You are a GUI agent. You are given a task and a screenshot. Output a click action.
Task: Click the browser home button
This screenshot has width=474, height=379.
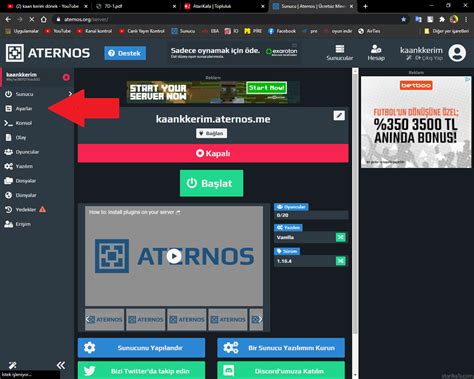click(x=44, y=19)
